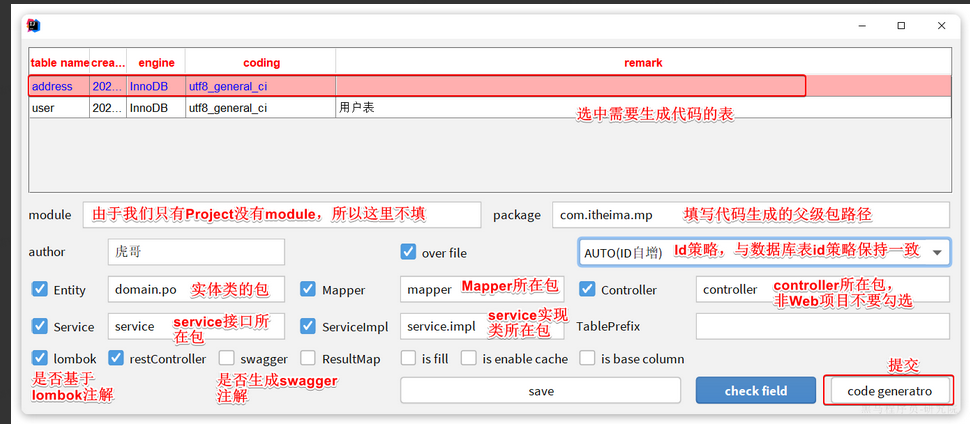Click the author input field
Image resolution: width=970 pixels, height=424 pixels.
[x=196, y=252]
